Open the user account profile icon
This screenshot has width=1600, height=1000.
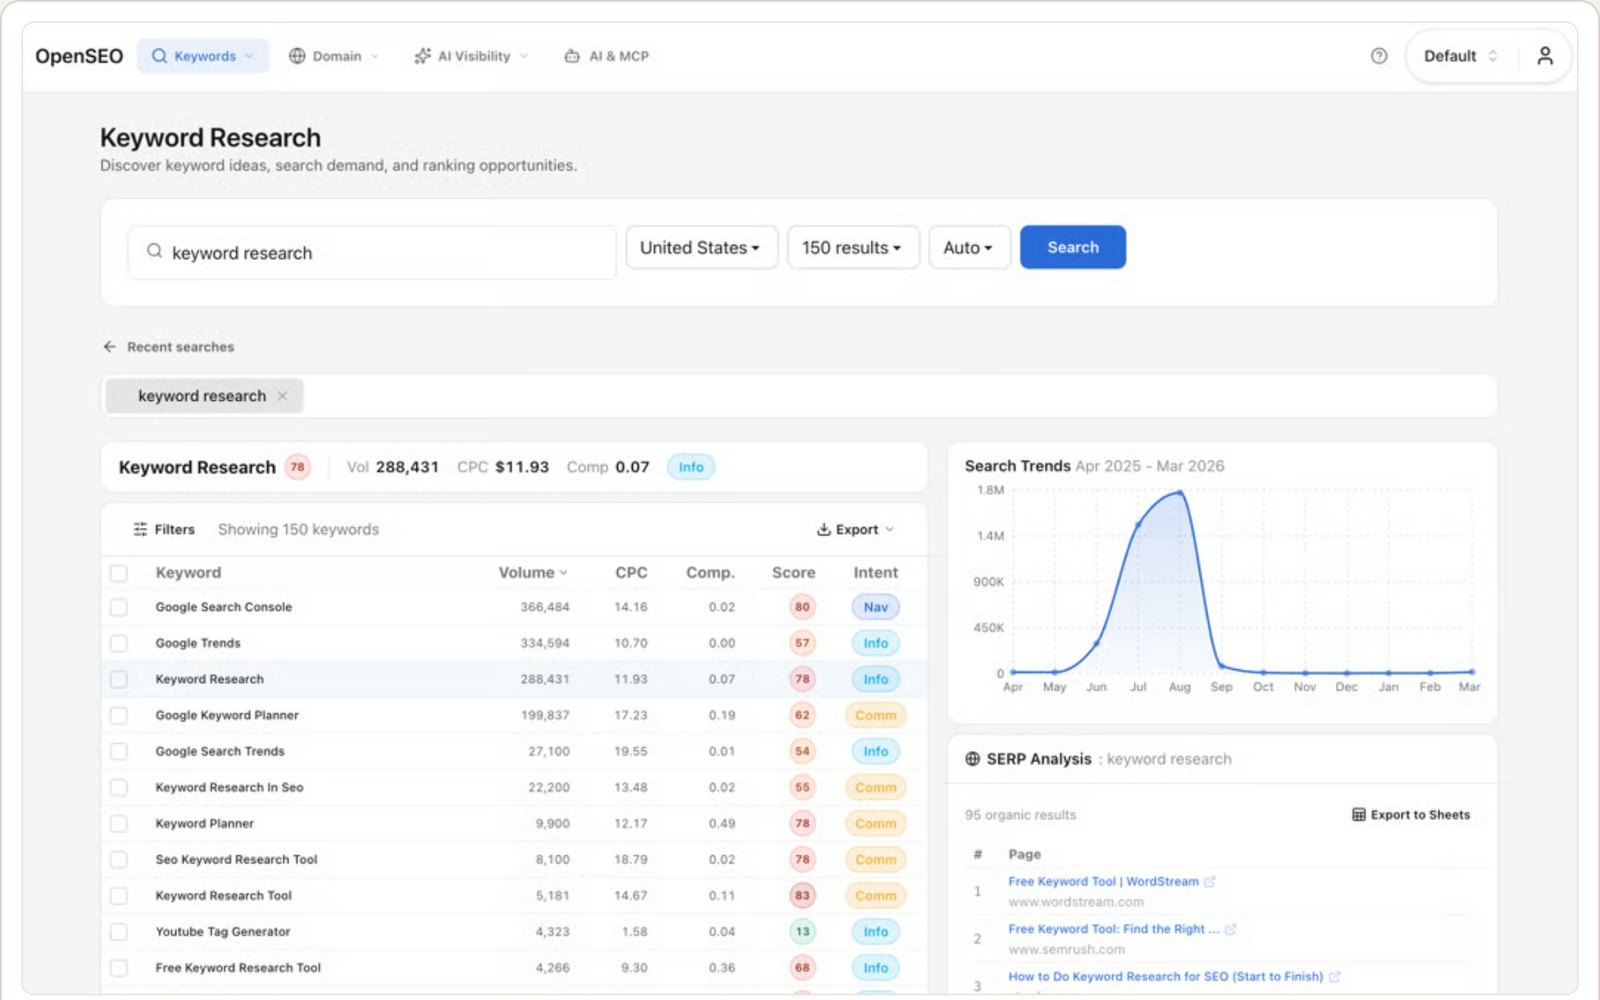tap(1545, 56)
